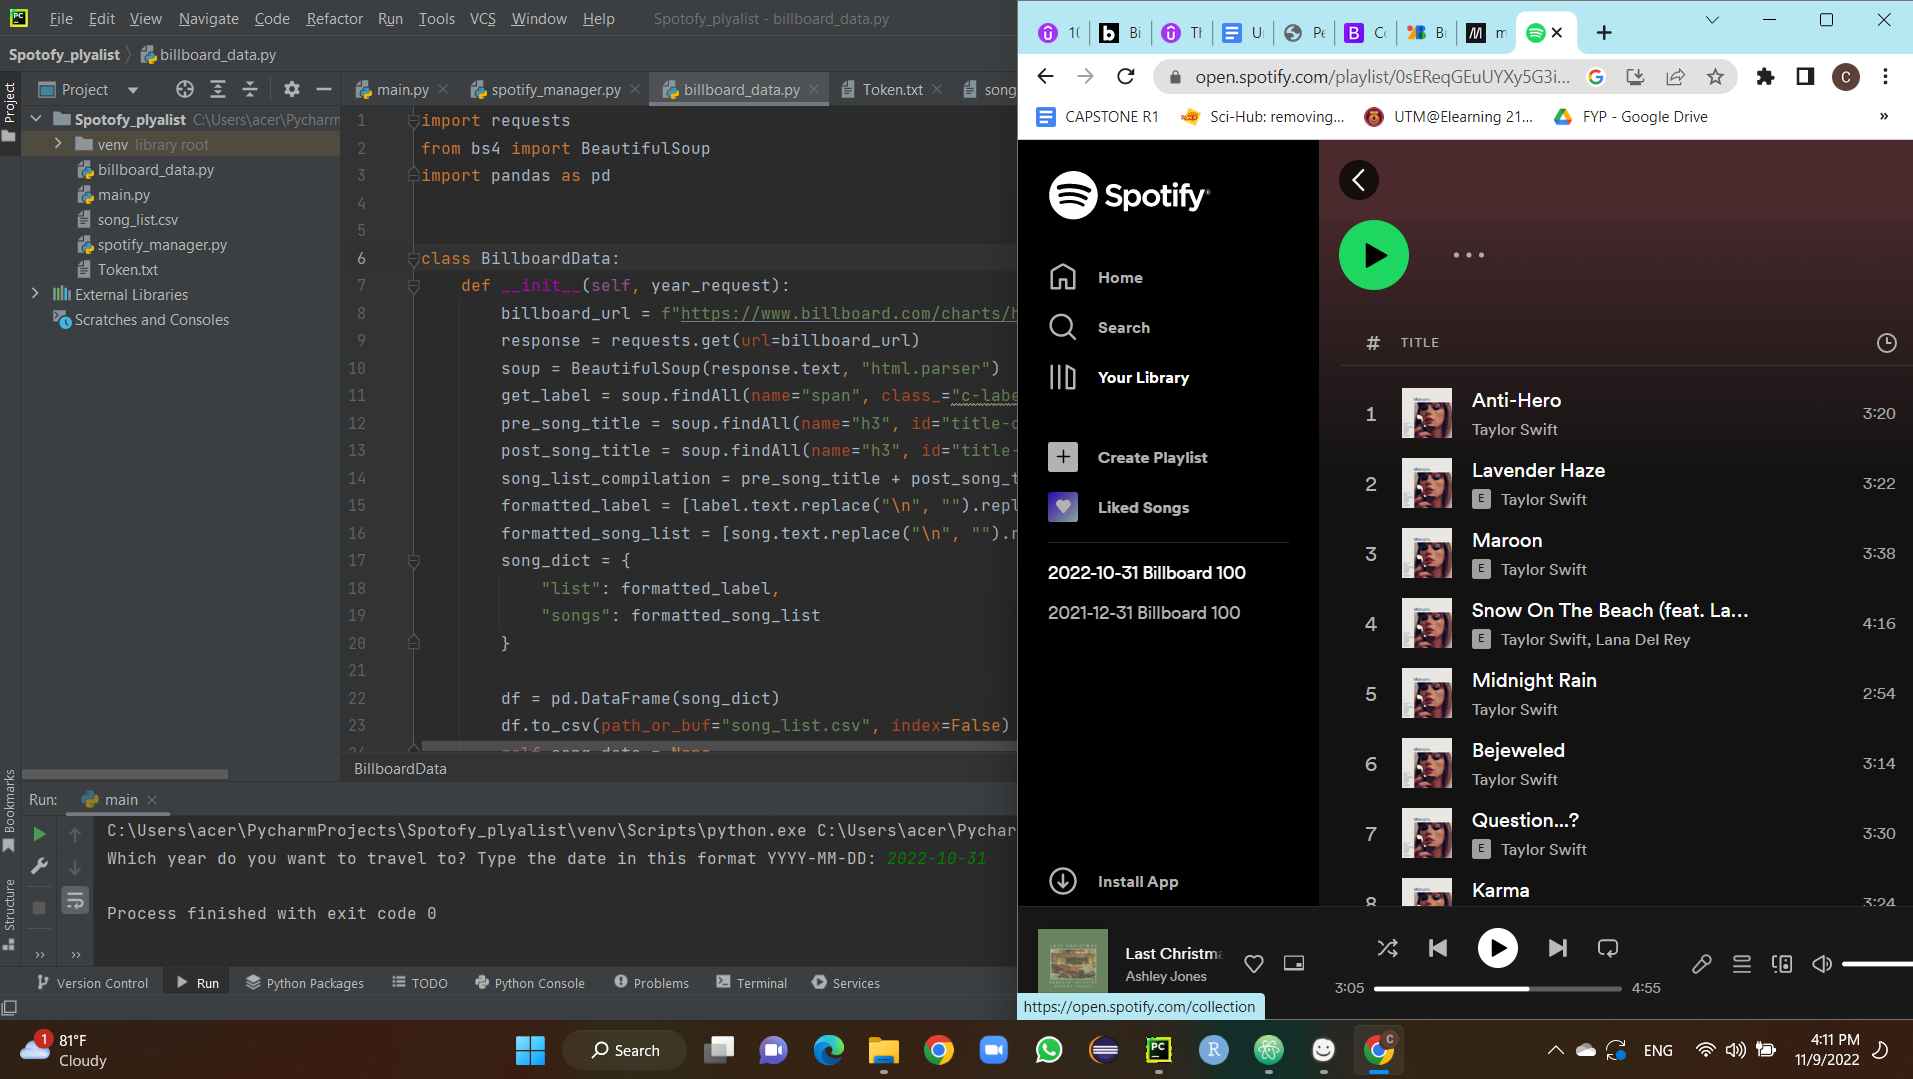The image size is (1913, 1079).
Task: Open the Spotify queue icon
Action: point(1742,964)
